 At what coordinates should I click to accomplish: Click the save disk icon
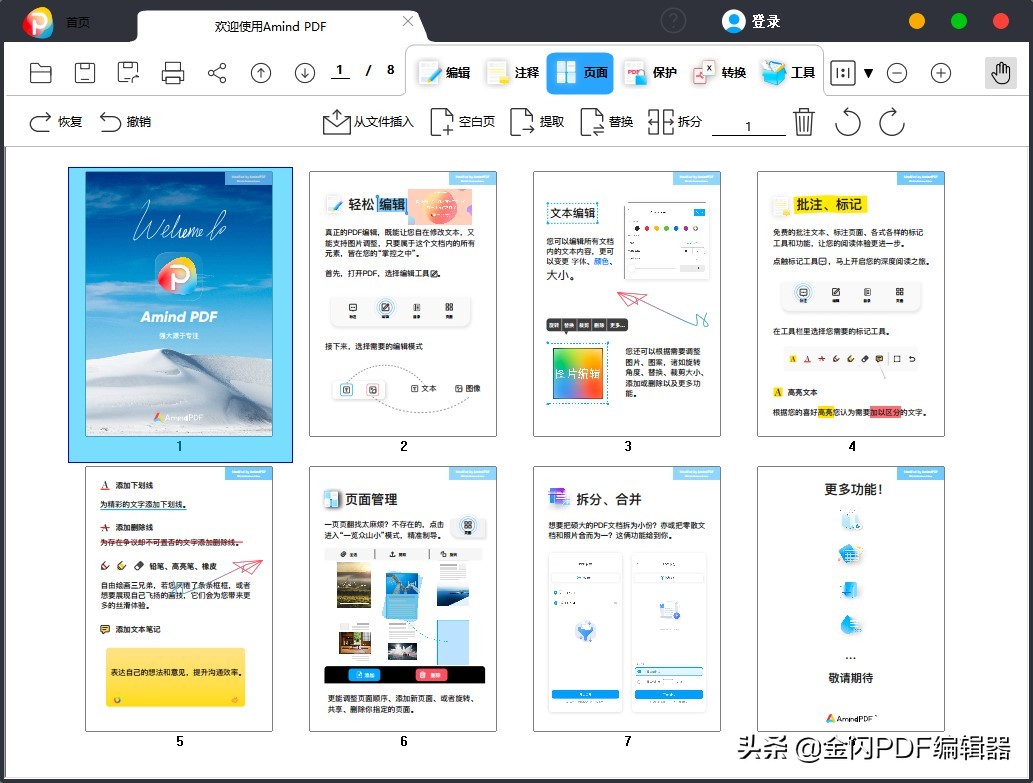pos(84,72)
